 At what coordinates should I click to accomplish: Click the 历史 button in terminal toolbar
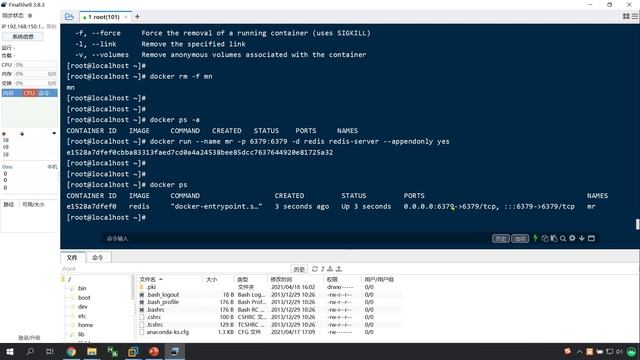(500, 238)
